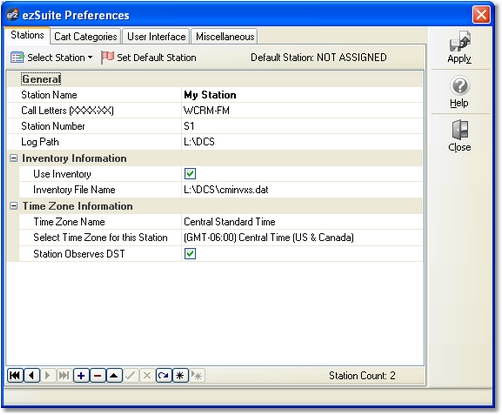Screen dimensions: 502x415
Task: Click Select Time Zone for this Station label
Action: coord(100,238)
